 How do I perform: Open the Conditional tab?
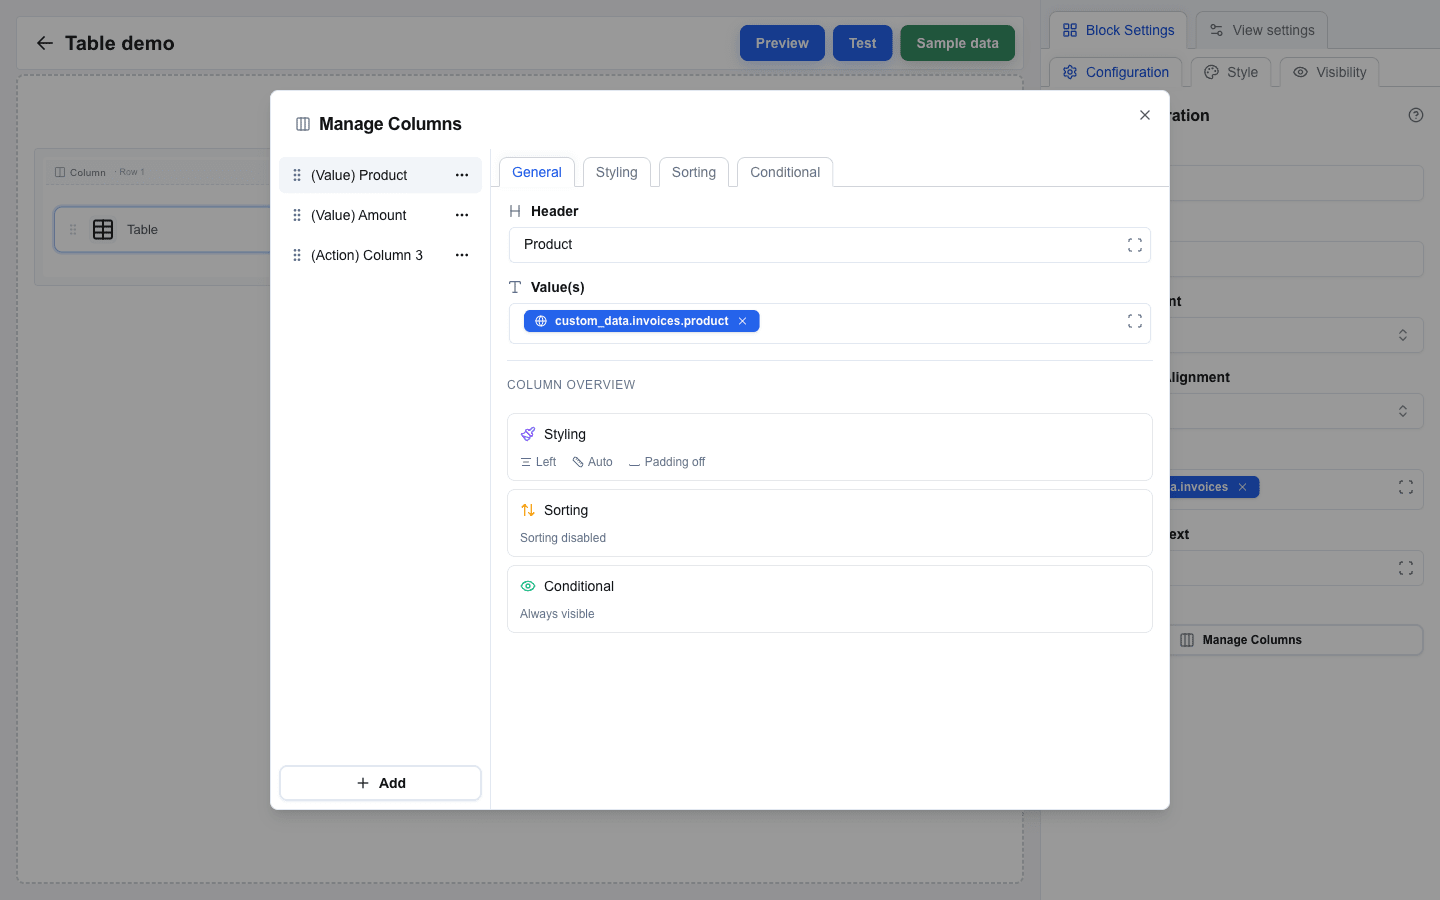click(x=785, y=172)
